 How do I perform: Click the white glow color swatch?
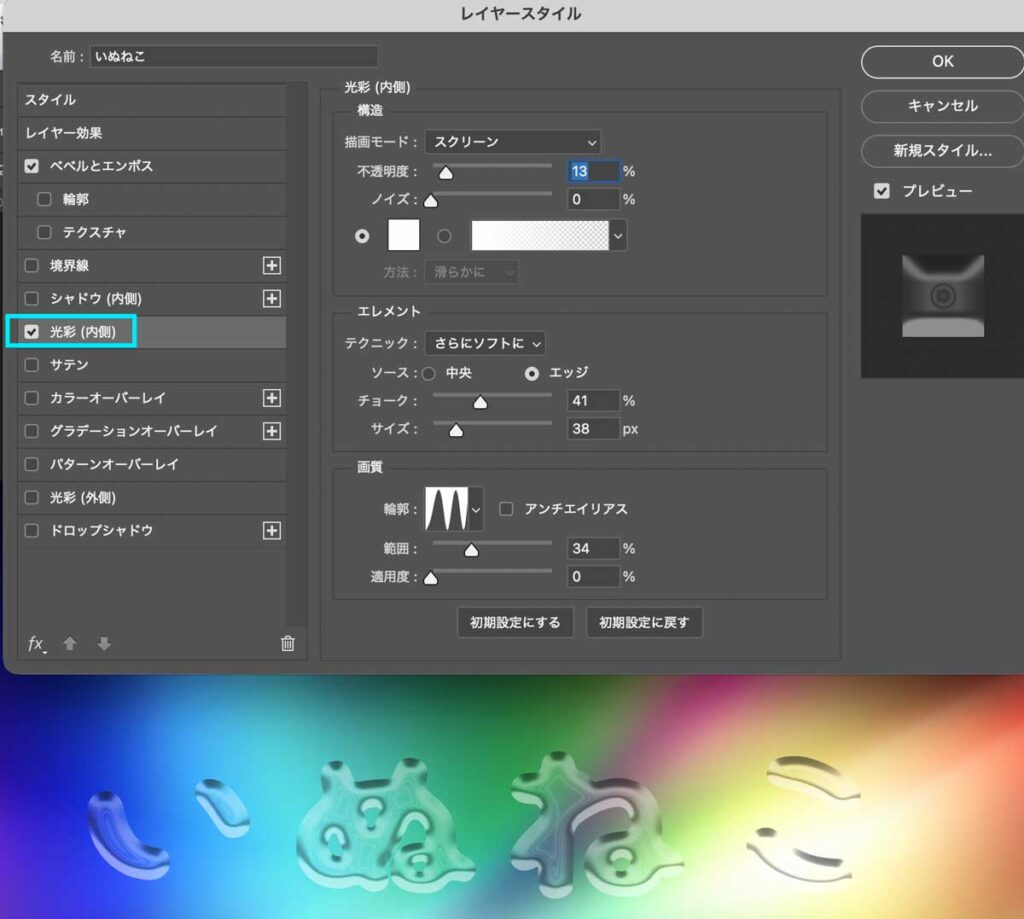(x=404, y=235)
